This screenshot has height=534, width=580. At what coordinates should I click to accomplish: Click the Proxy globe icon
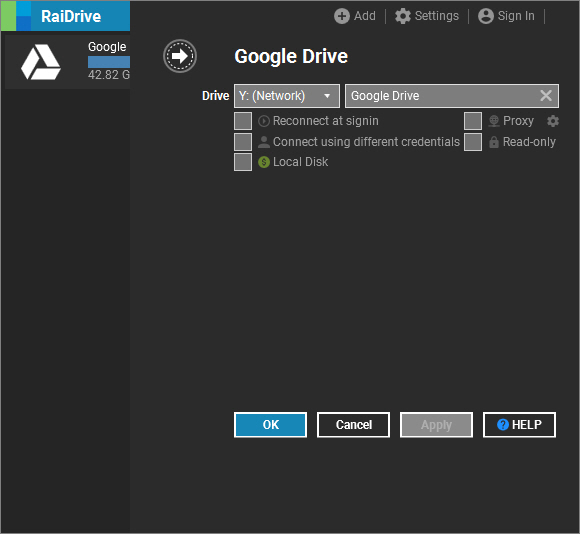point(494,121)
